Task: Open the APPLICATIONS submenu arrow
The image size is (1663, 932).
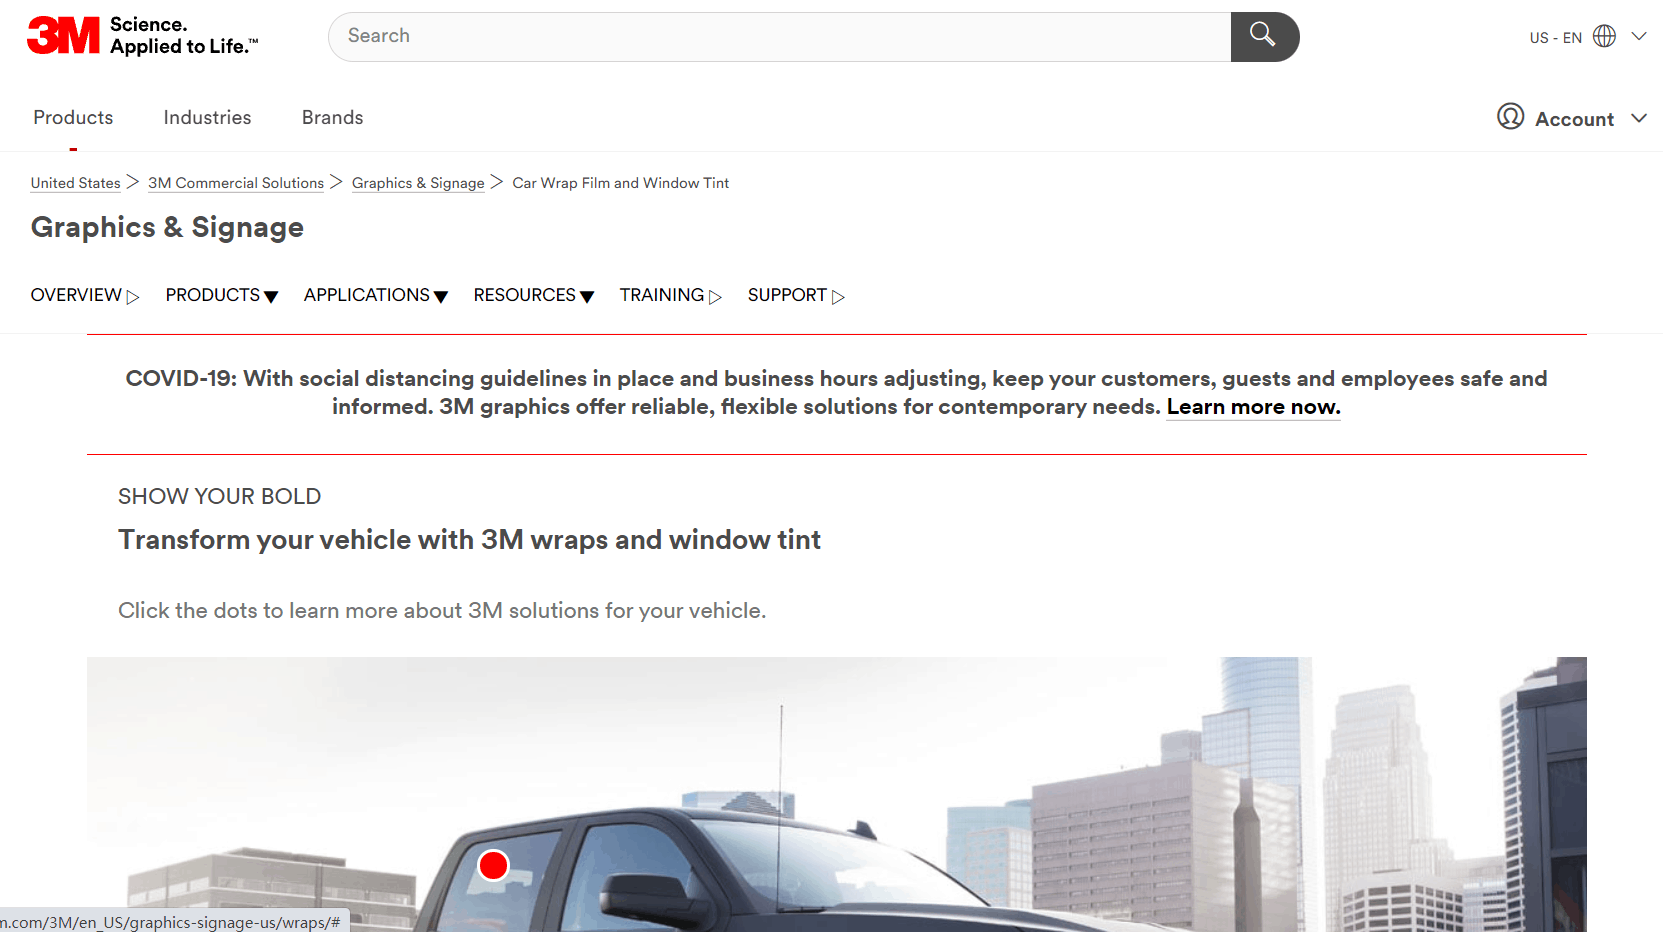Action: (x=441, y=297)
